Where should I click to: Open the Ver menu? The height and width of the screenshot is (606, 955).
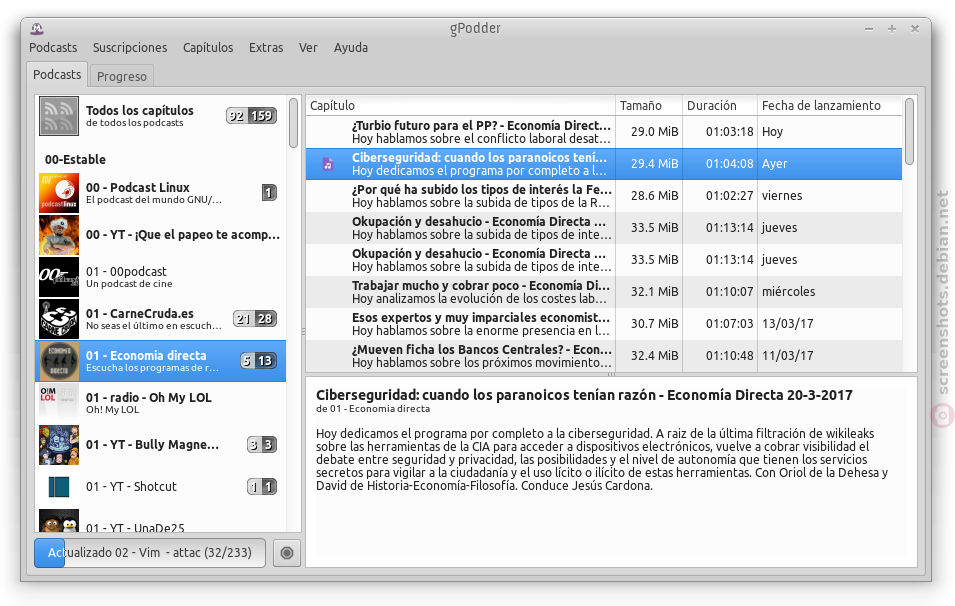click(308, 48)
